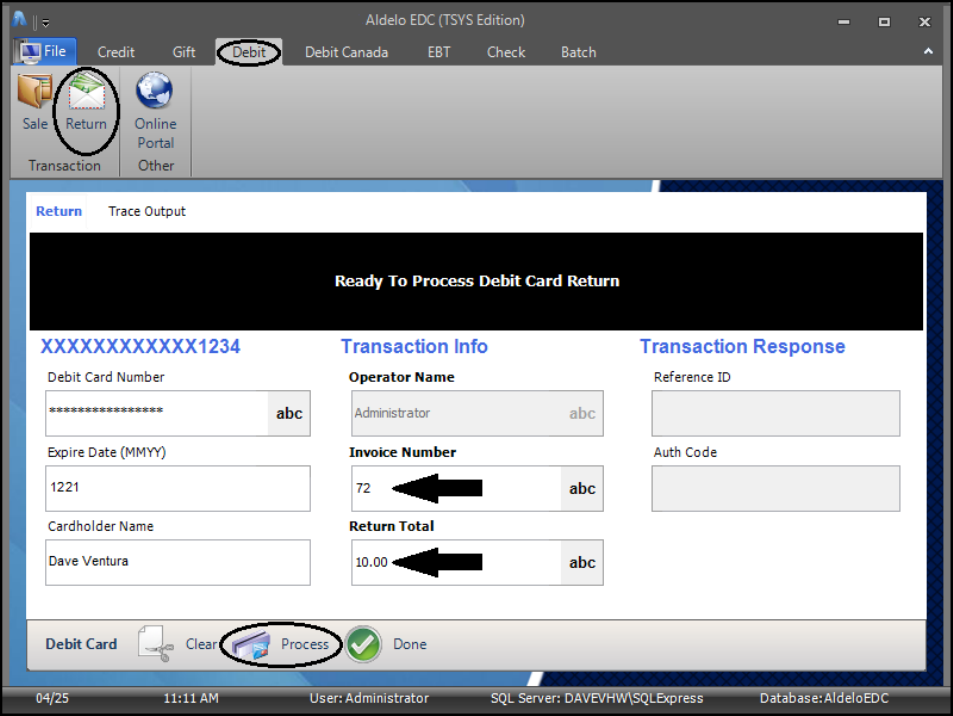This screenshot has height=716, width=953.
Task: Click the abc button for Invoice Number
Action: click(x=582, y=488)
